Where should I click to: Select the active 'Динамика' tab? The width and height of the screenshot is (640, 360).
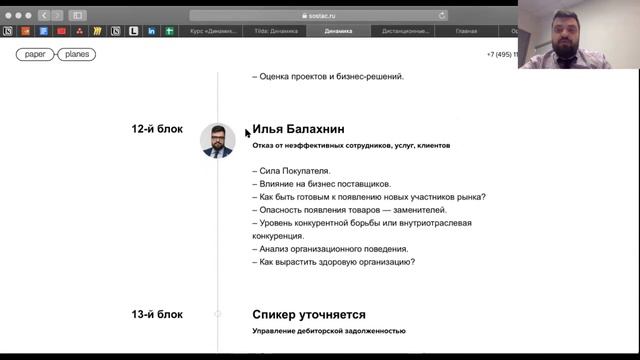pyautogui.click(x=338, y=31)
